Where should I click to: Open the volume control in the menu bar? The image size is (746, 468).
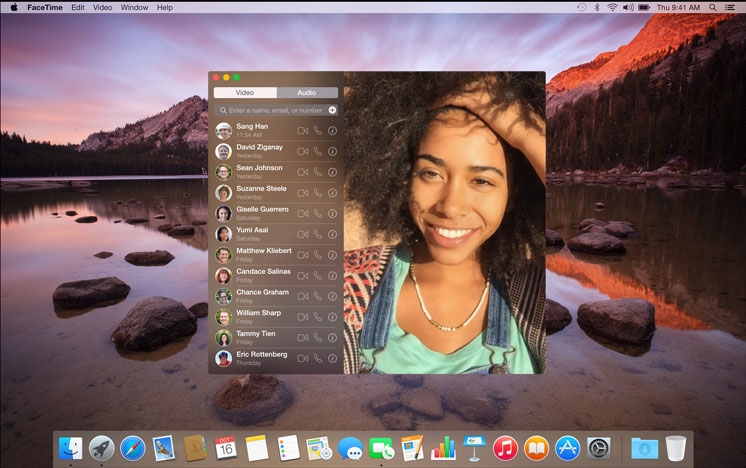click(x=628, y=7)
